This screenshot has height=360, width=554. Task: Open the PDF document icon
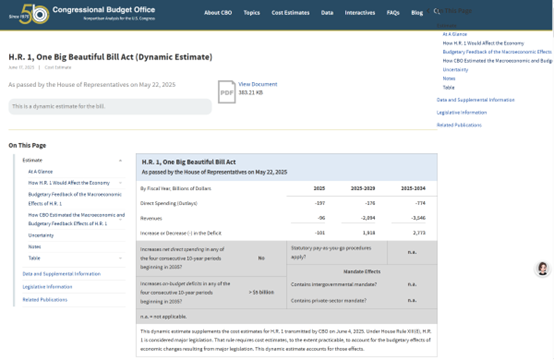[x=226, y=92]
